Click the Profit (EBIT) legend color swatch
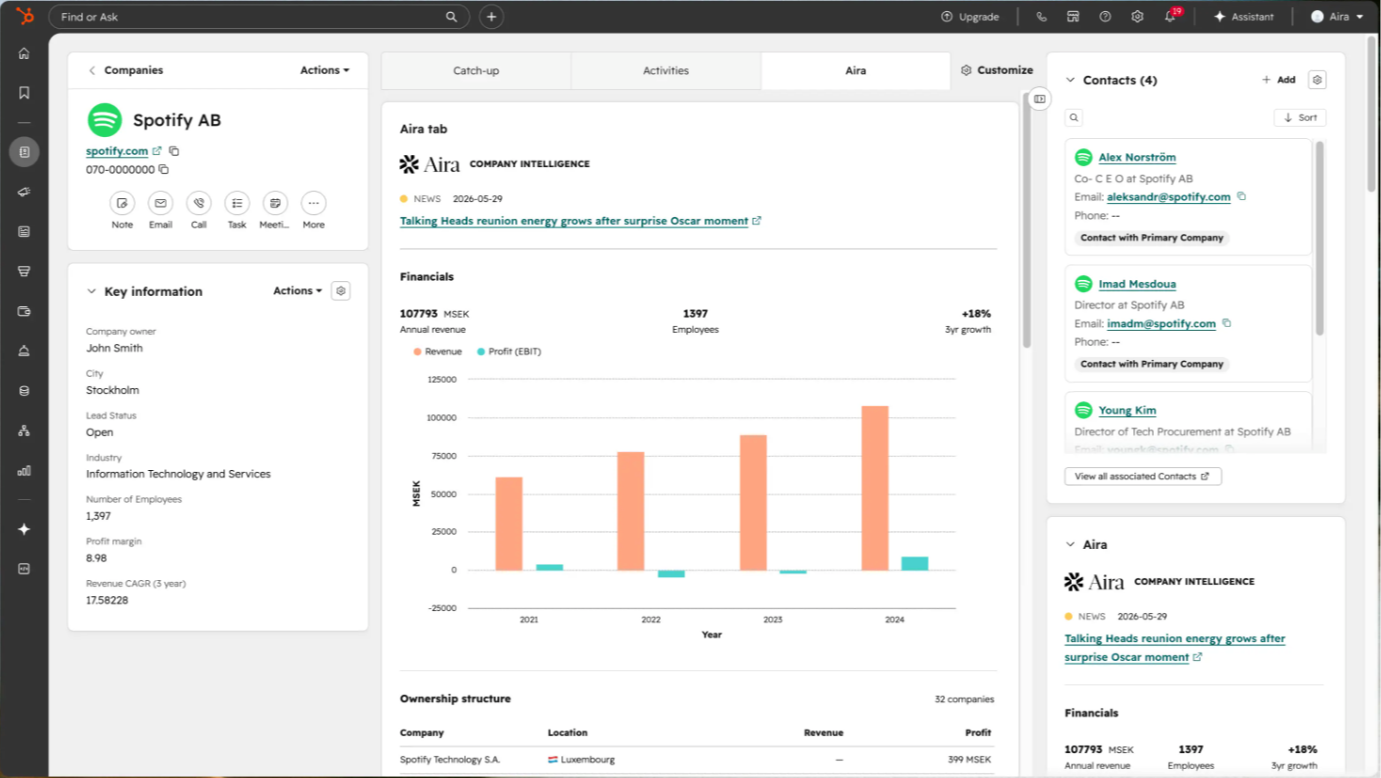The image size is (1381, 778). [481, 352]
